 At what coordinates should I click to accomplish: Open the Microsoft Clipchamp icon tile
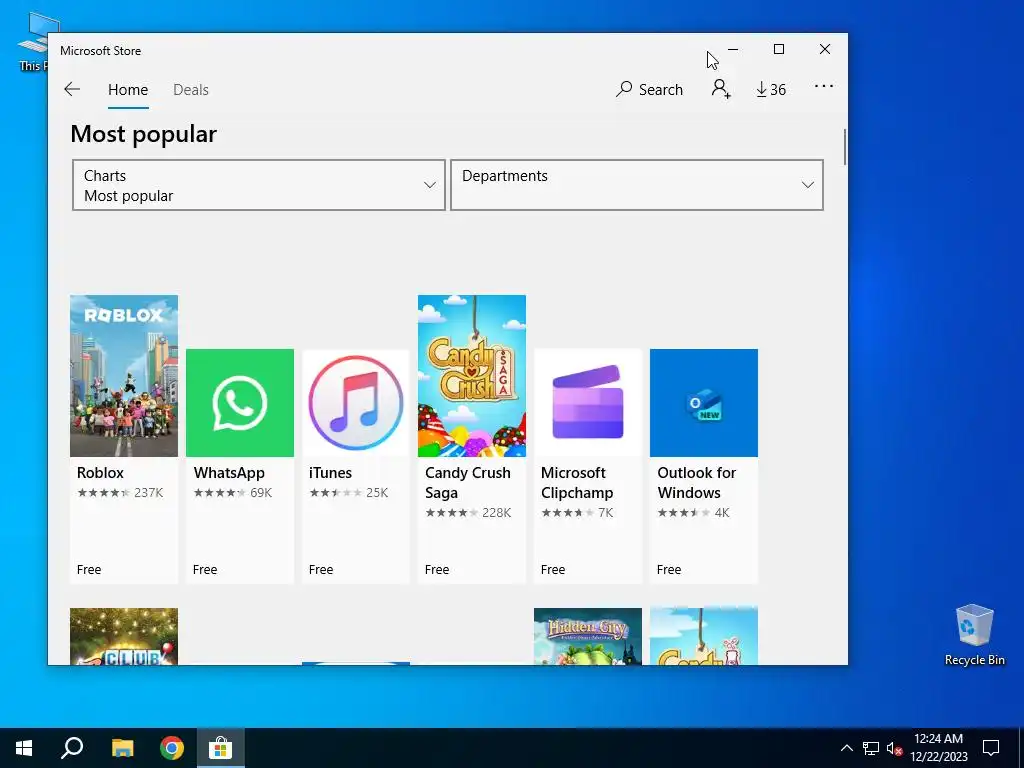coord(588,403)
